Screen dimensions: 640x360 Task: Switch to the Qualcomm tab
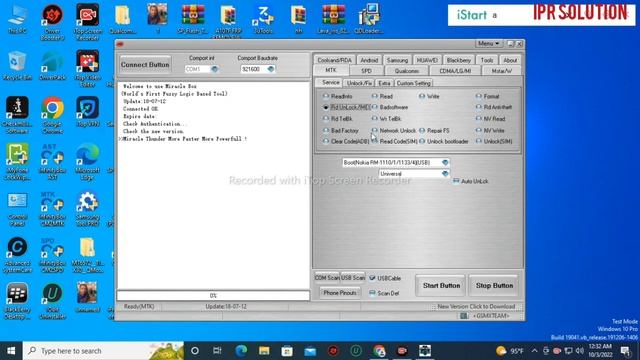(x=407, y=71)
